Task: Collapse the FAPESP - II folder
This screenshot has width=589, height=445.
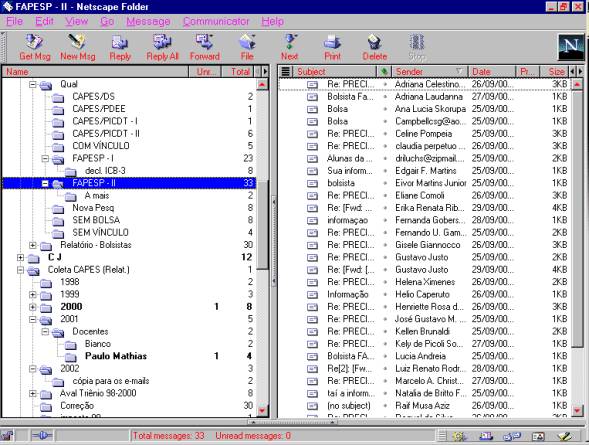Action: point(45,183)
